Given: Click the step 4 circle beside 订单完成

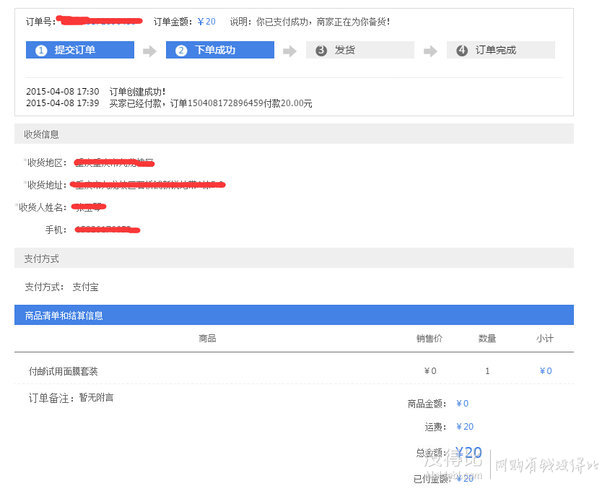Looking at the screenshot, I should 461,51.
